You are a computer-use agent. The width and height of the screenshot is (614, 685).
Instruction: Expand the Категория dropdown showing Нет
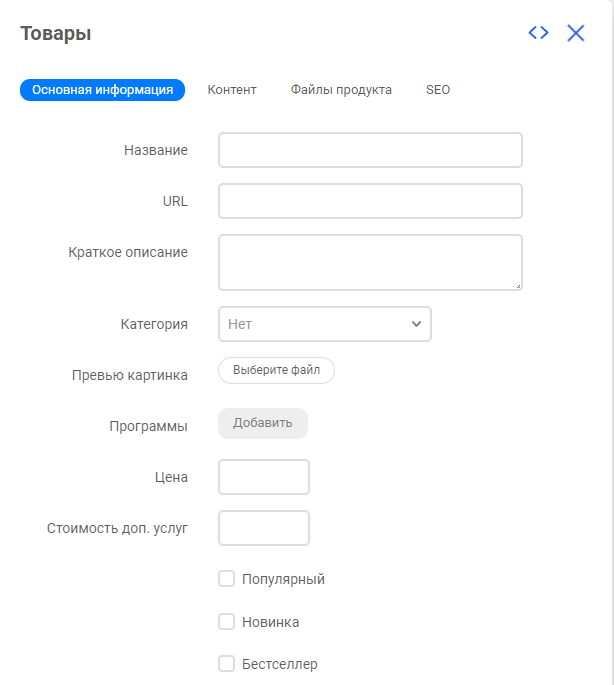pos(325,324)
